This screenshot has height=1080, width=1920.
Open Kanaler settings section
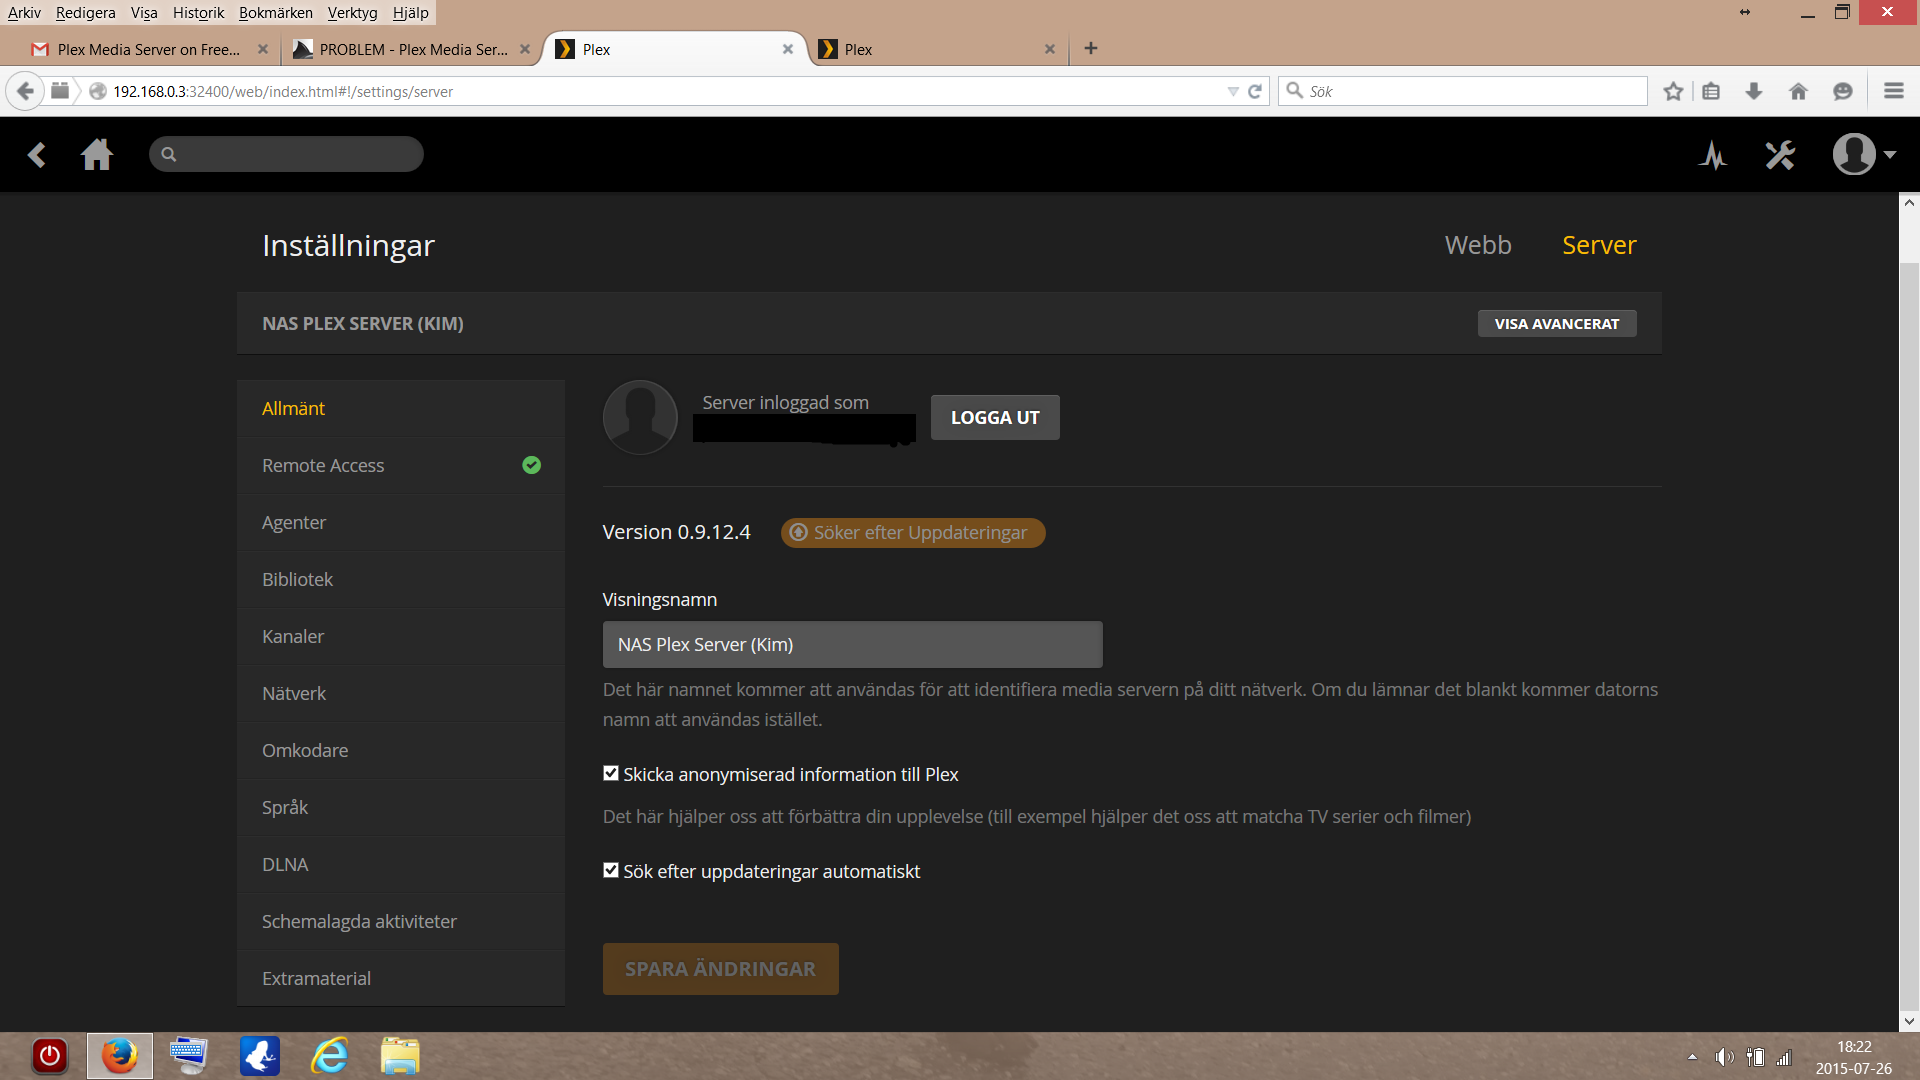[x=401, y=636]
